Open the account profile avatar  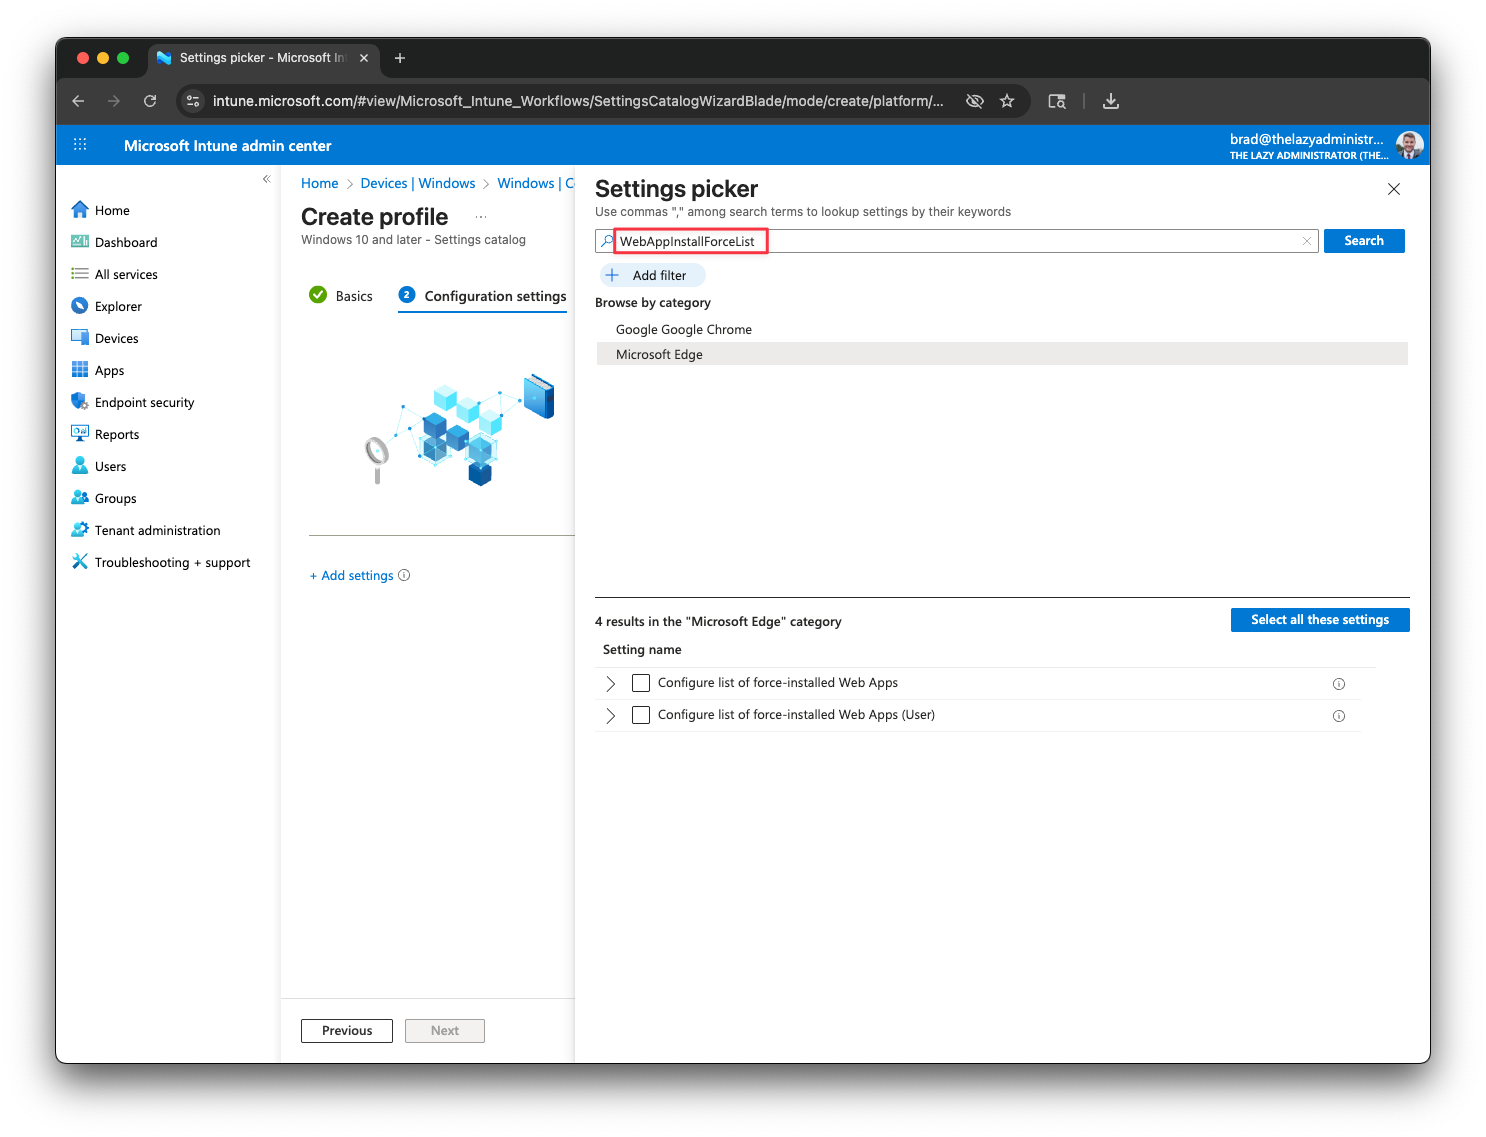(x=1410, y=145)
